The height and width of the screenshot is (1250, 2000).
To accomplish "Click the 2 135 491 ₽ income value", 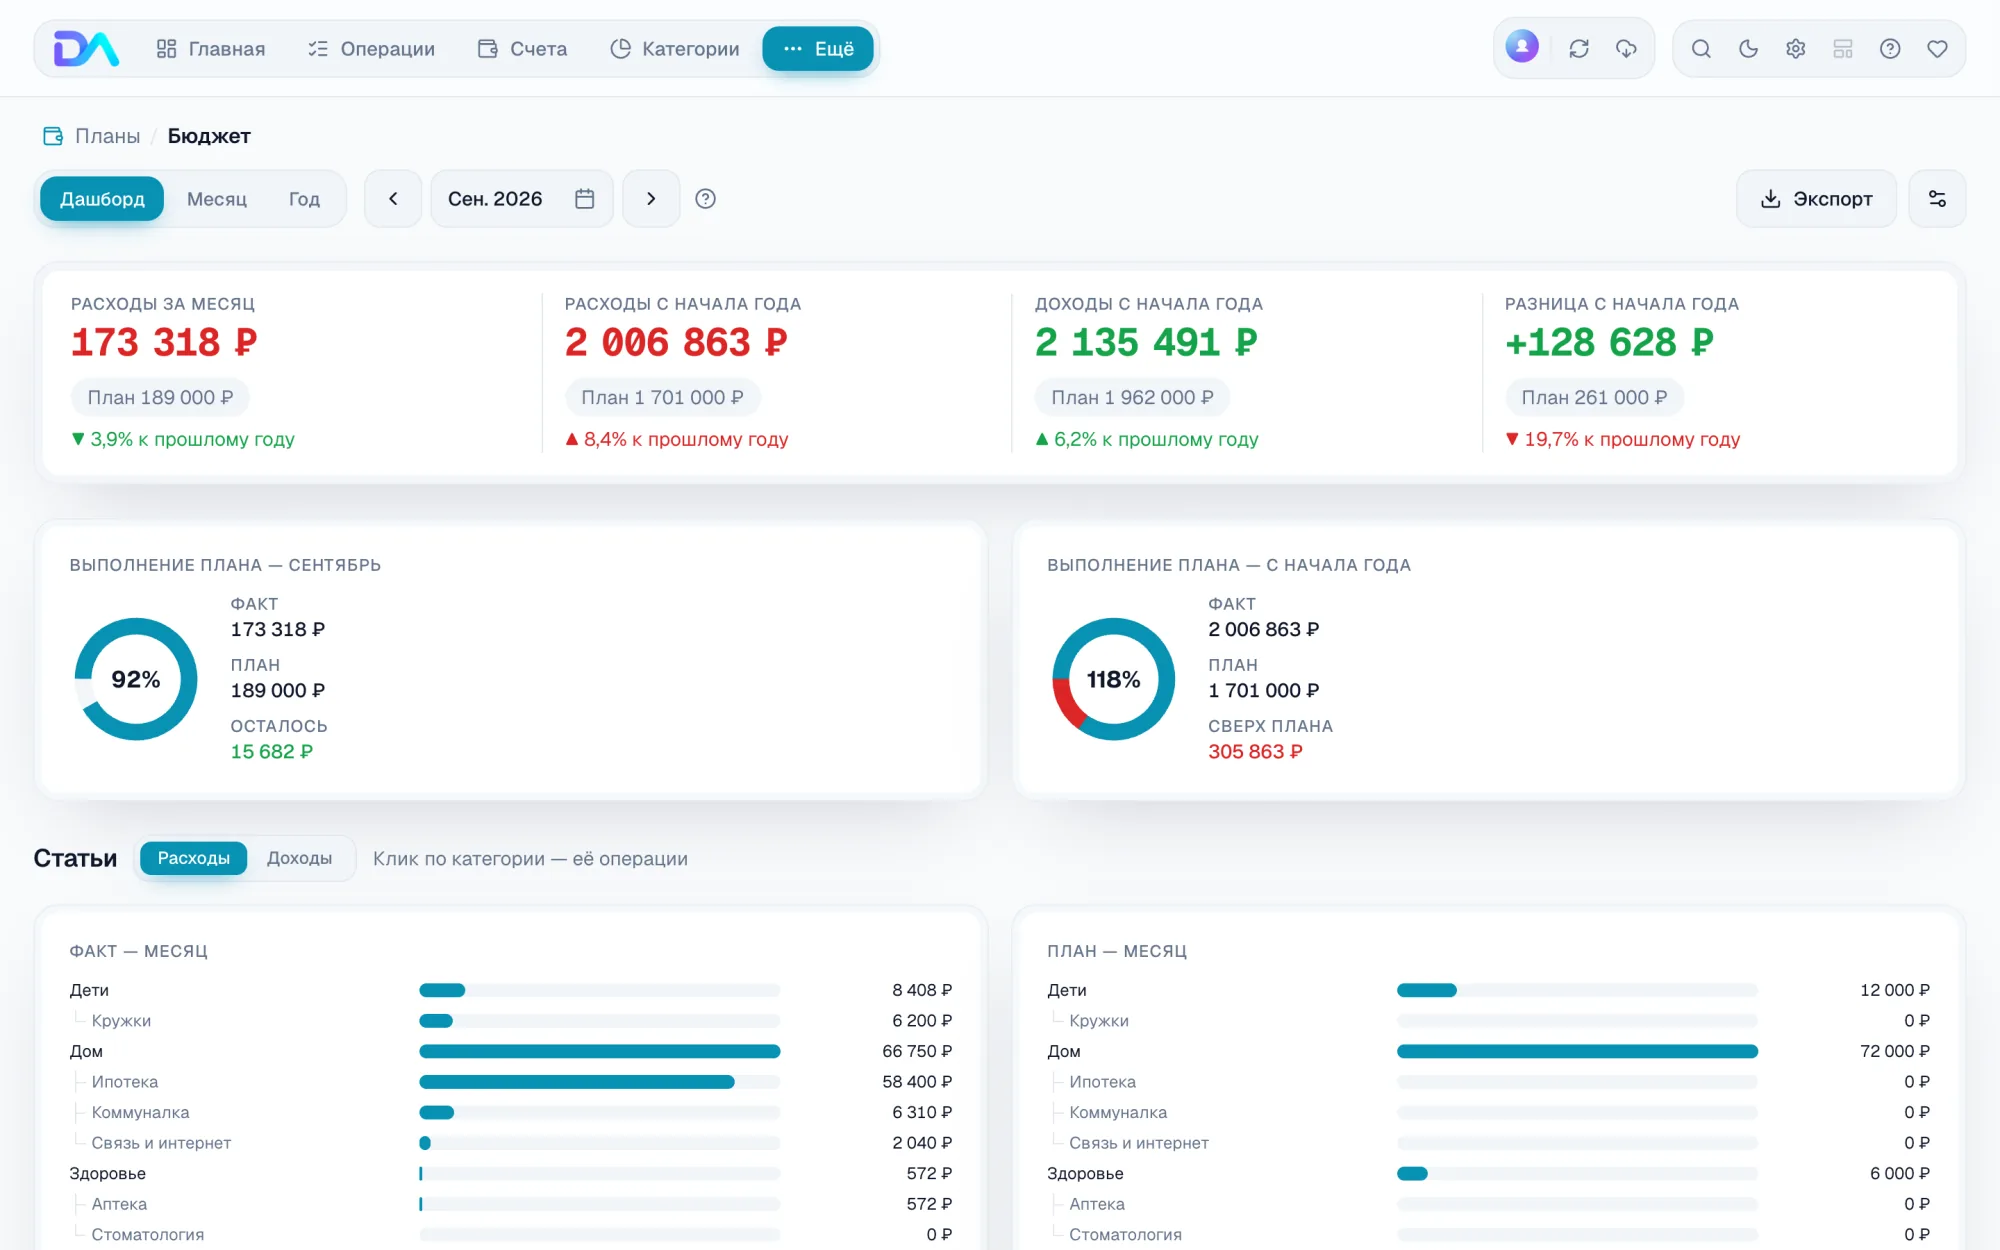I will 1146,342.
